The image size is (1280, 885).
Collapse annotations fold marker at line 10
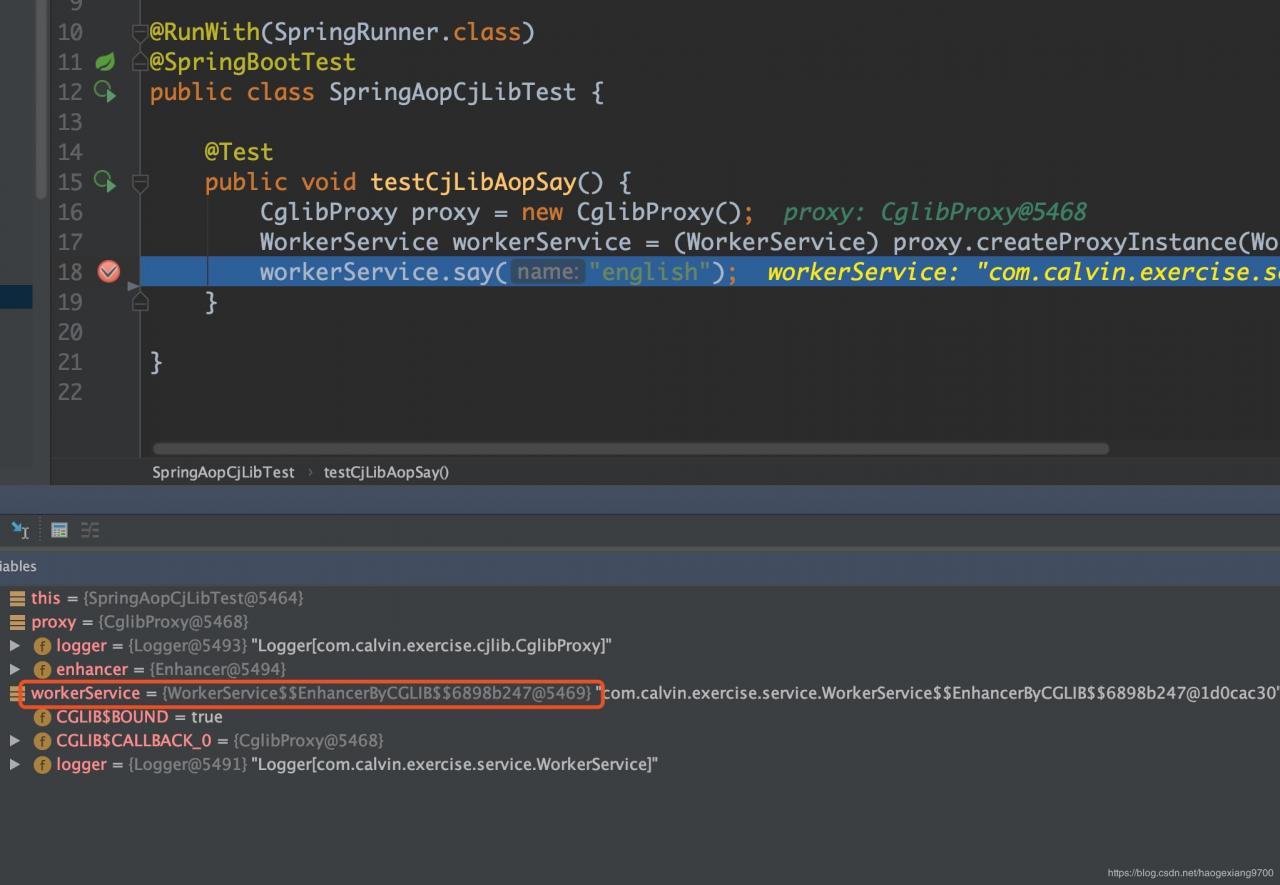tap(140, 33)
